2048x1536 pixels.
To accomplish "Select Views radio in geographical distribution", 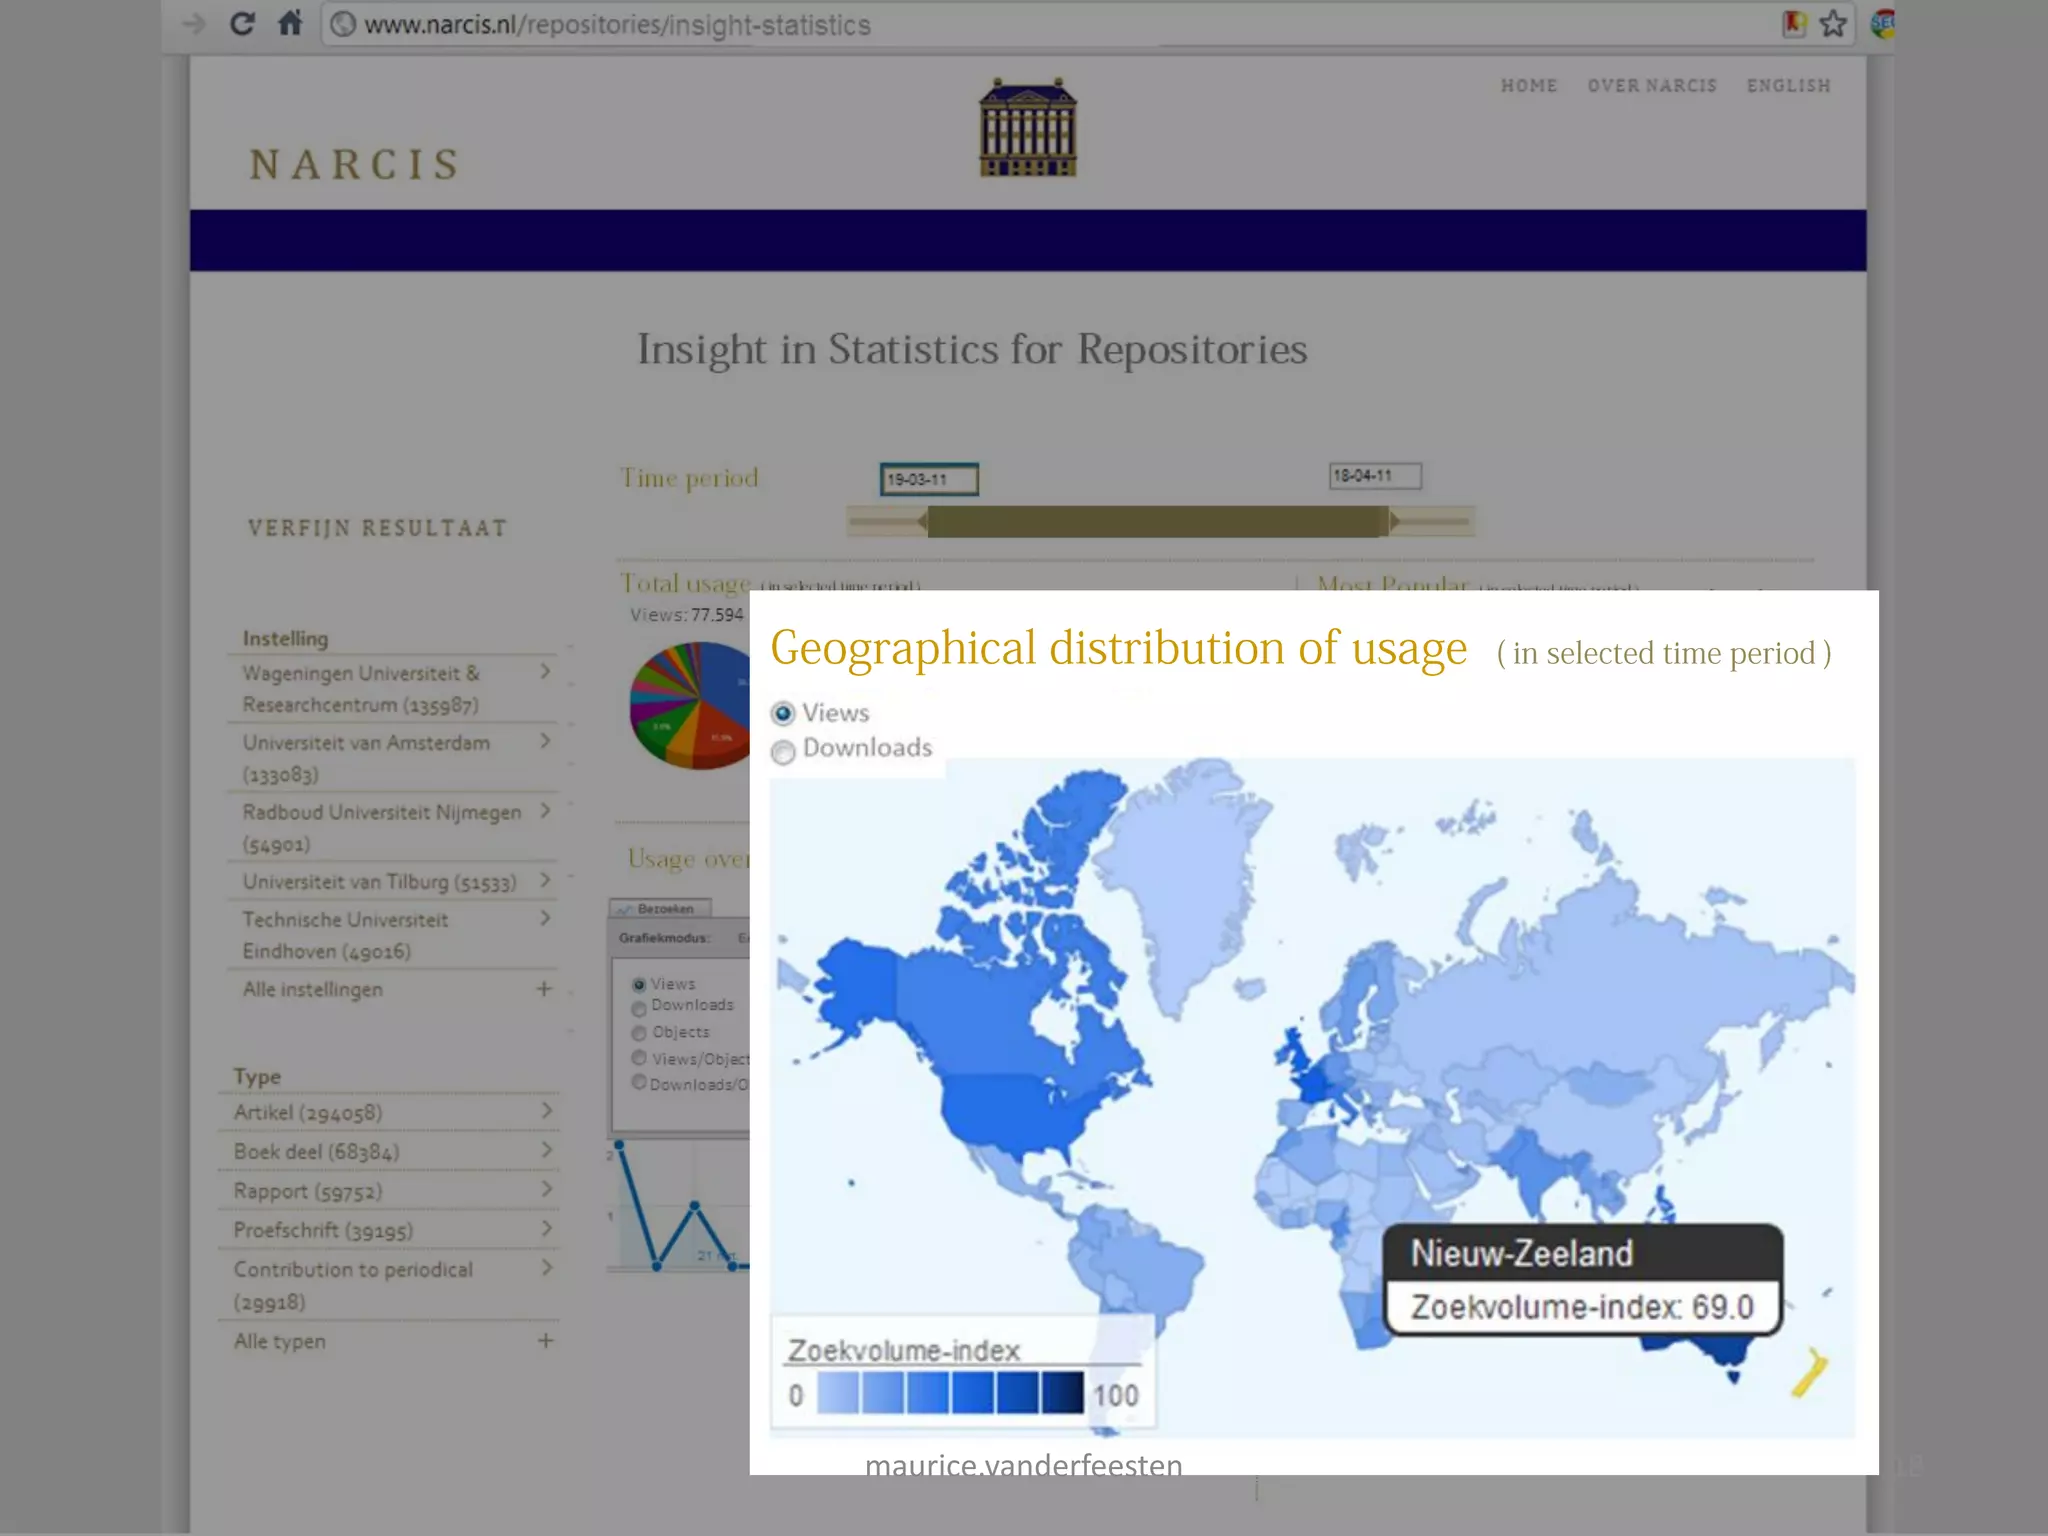I will (783, 713).
